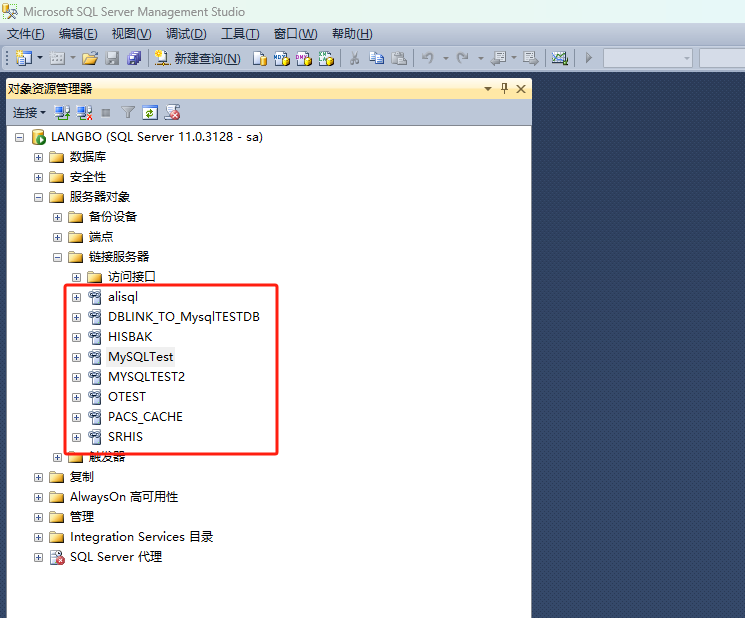The width and height of the screenshot is (745, 618).
Task: Expand the 数据库 folder
Action: point(38,157)
